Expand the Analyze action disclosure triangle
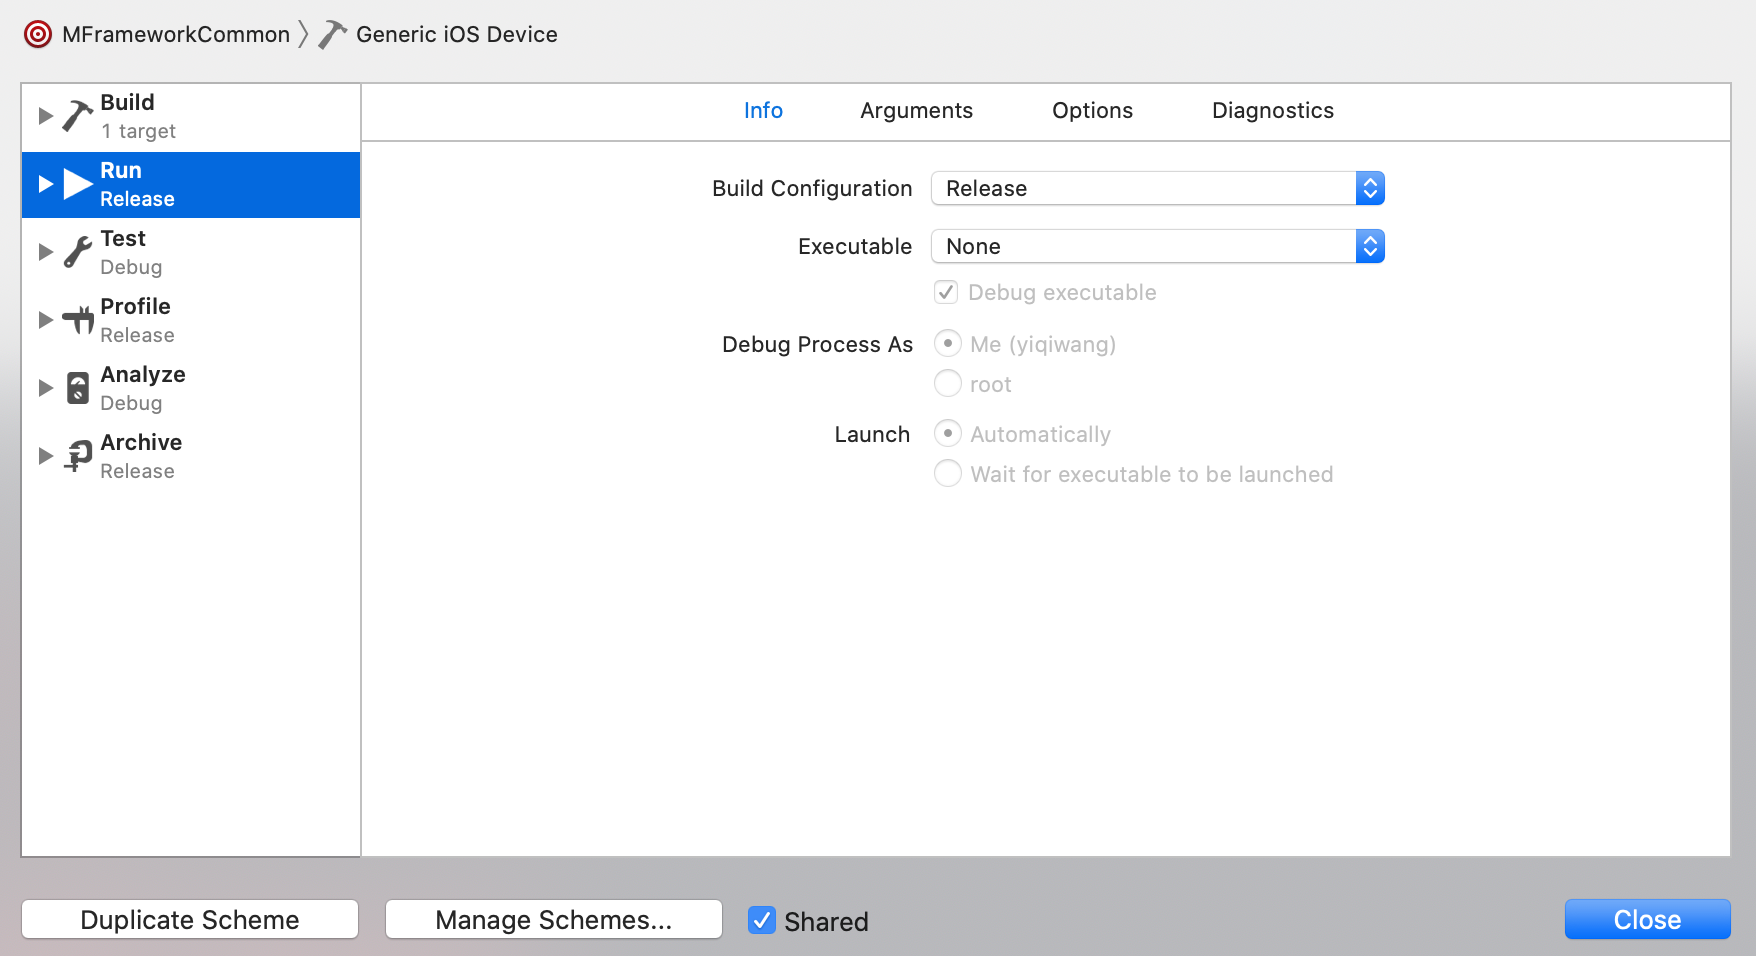Image resolution: width=1756 pixels, height=956 pixels. tap(45, 388)
